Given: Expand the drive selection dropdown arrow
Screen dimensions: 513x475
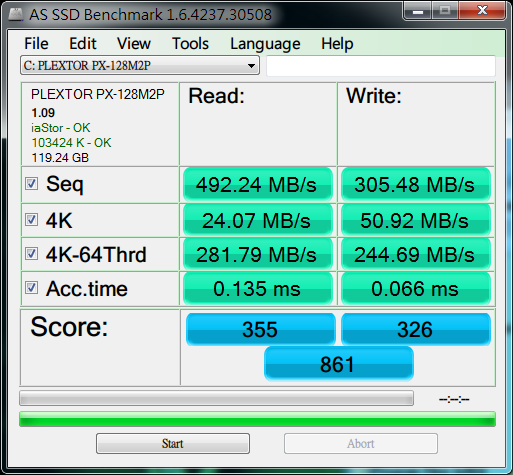Looking at the screenshot, I should point(252,66).
